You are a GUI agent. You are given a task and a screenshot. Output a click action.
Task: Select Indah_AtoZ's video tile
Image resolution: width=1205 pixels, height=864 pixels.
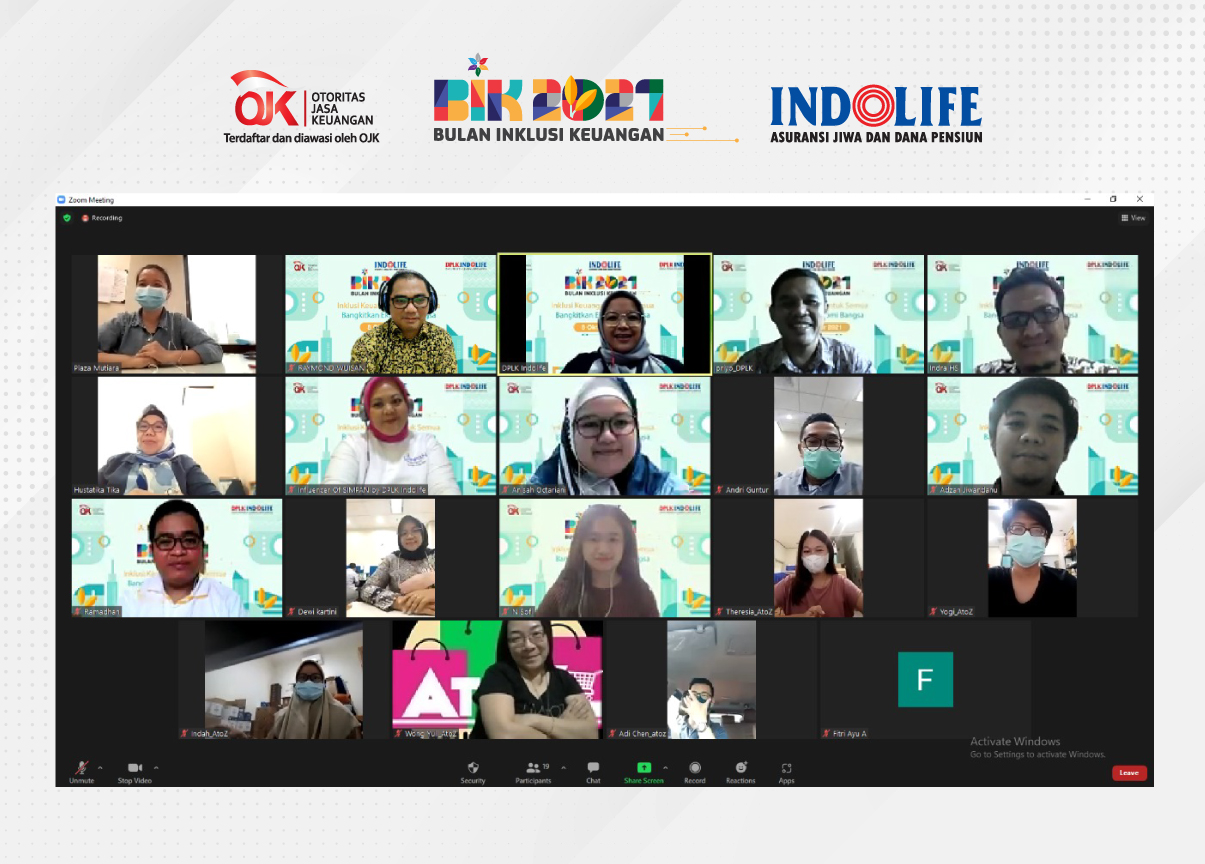[x=284, y=680]
